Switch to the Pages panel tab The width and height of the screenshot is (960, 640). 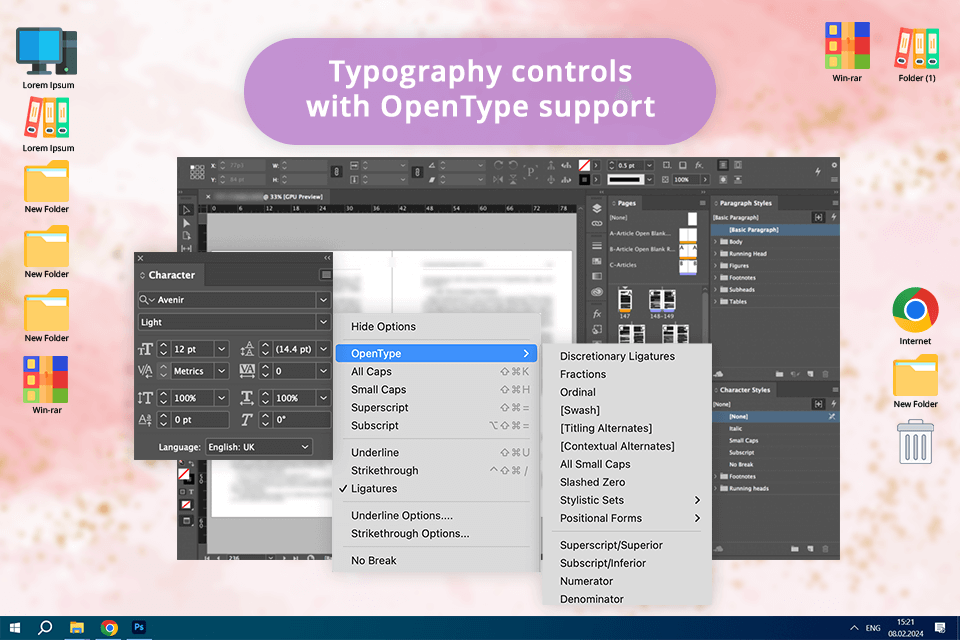point(624,203)
